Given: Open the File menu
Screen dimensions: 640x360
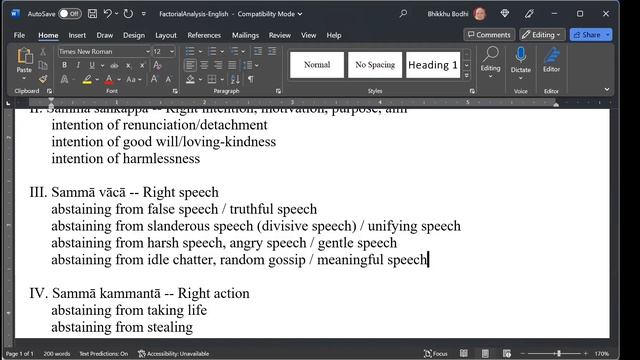Looking at the screenshot, I should pyautogui.click(x=19, y=35).
